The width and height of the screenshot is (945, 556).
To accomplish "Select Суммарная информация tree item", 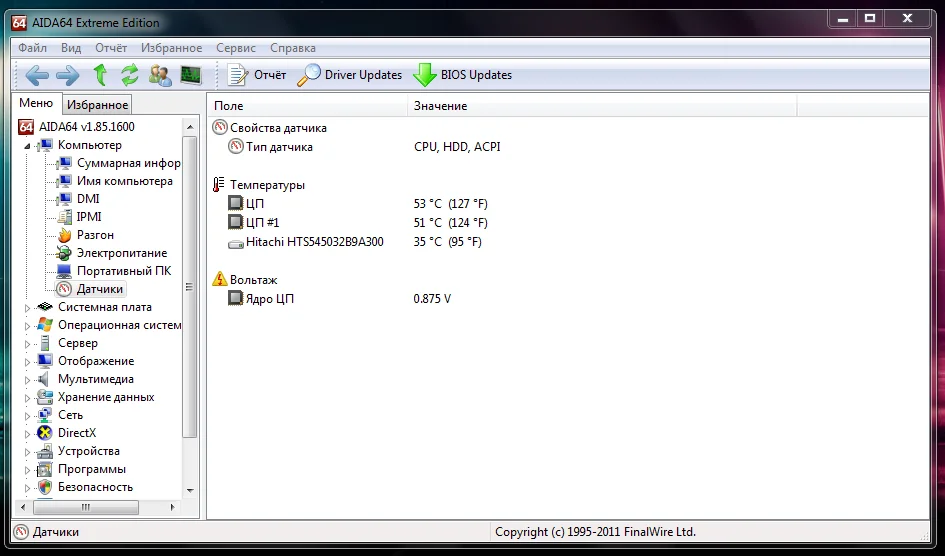I will [x=128, y=163].
